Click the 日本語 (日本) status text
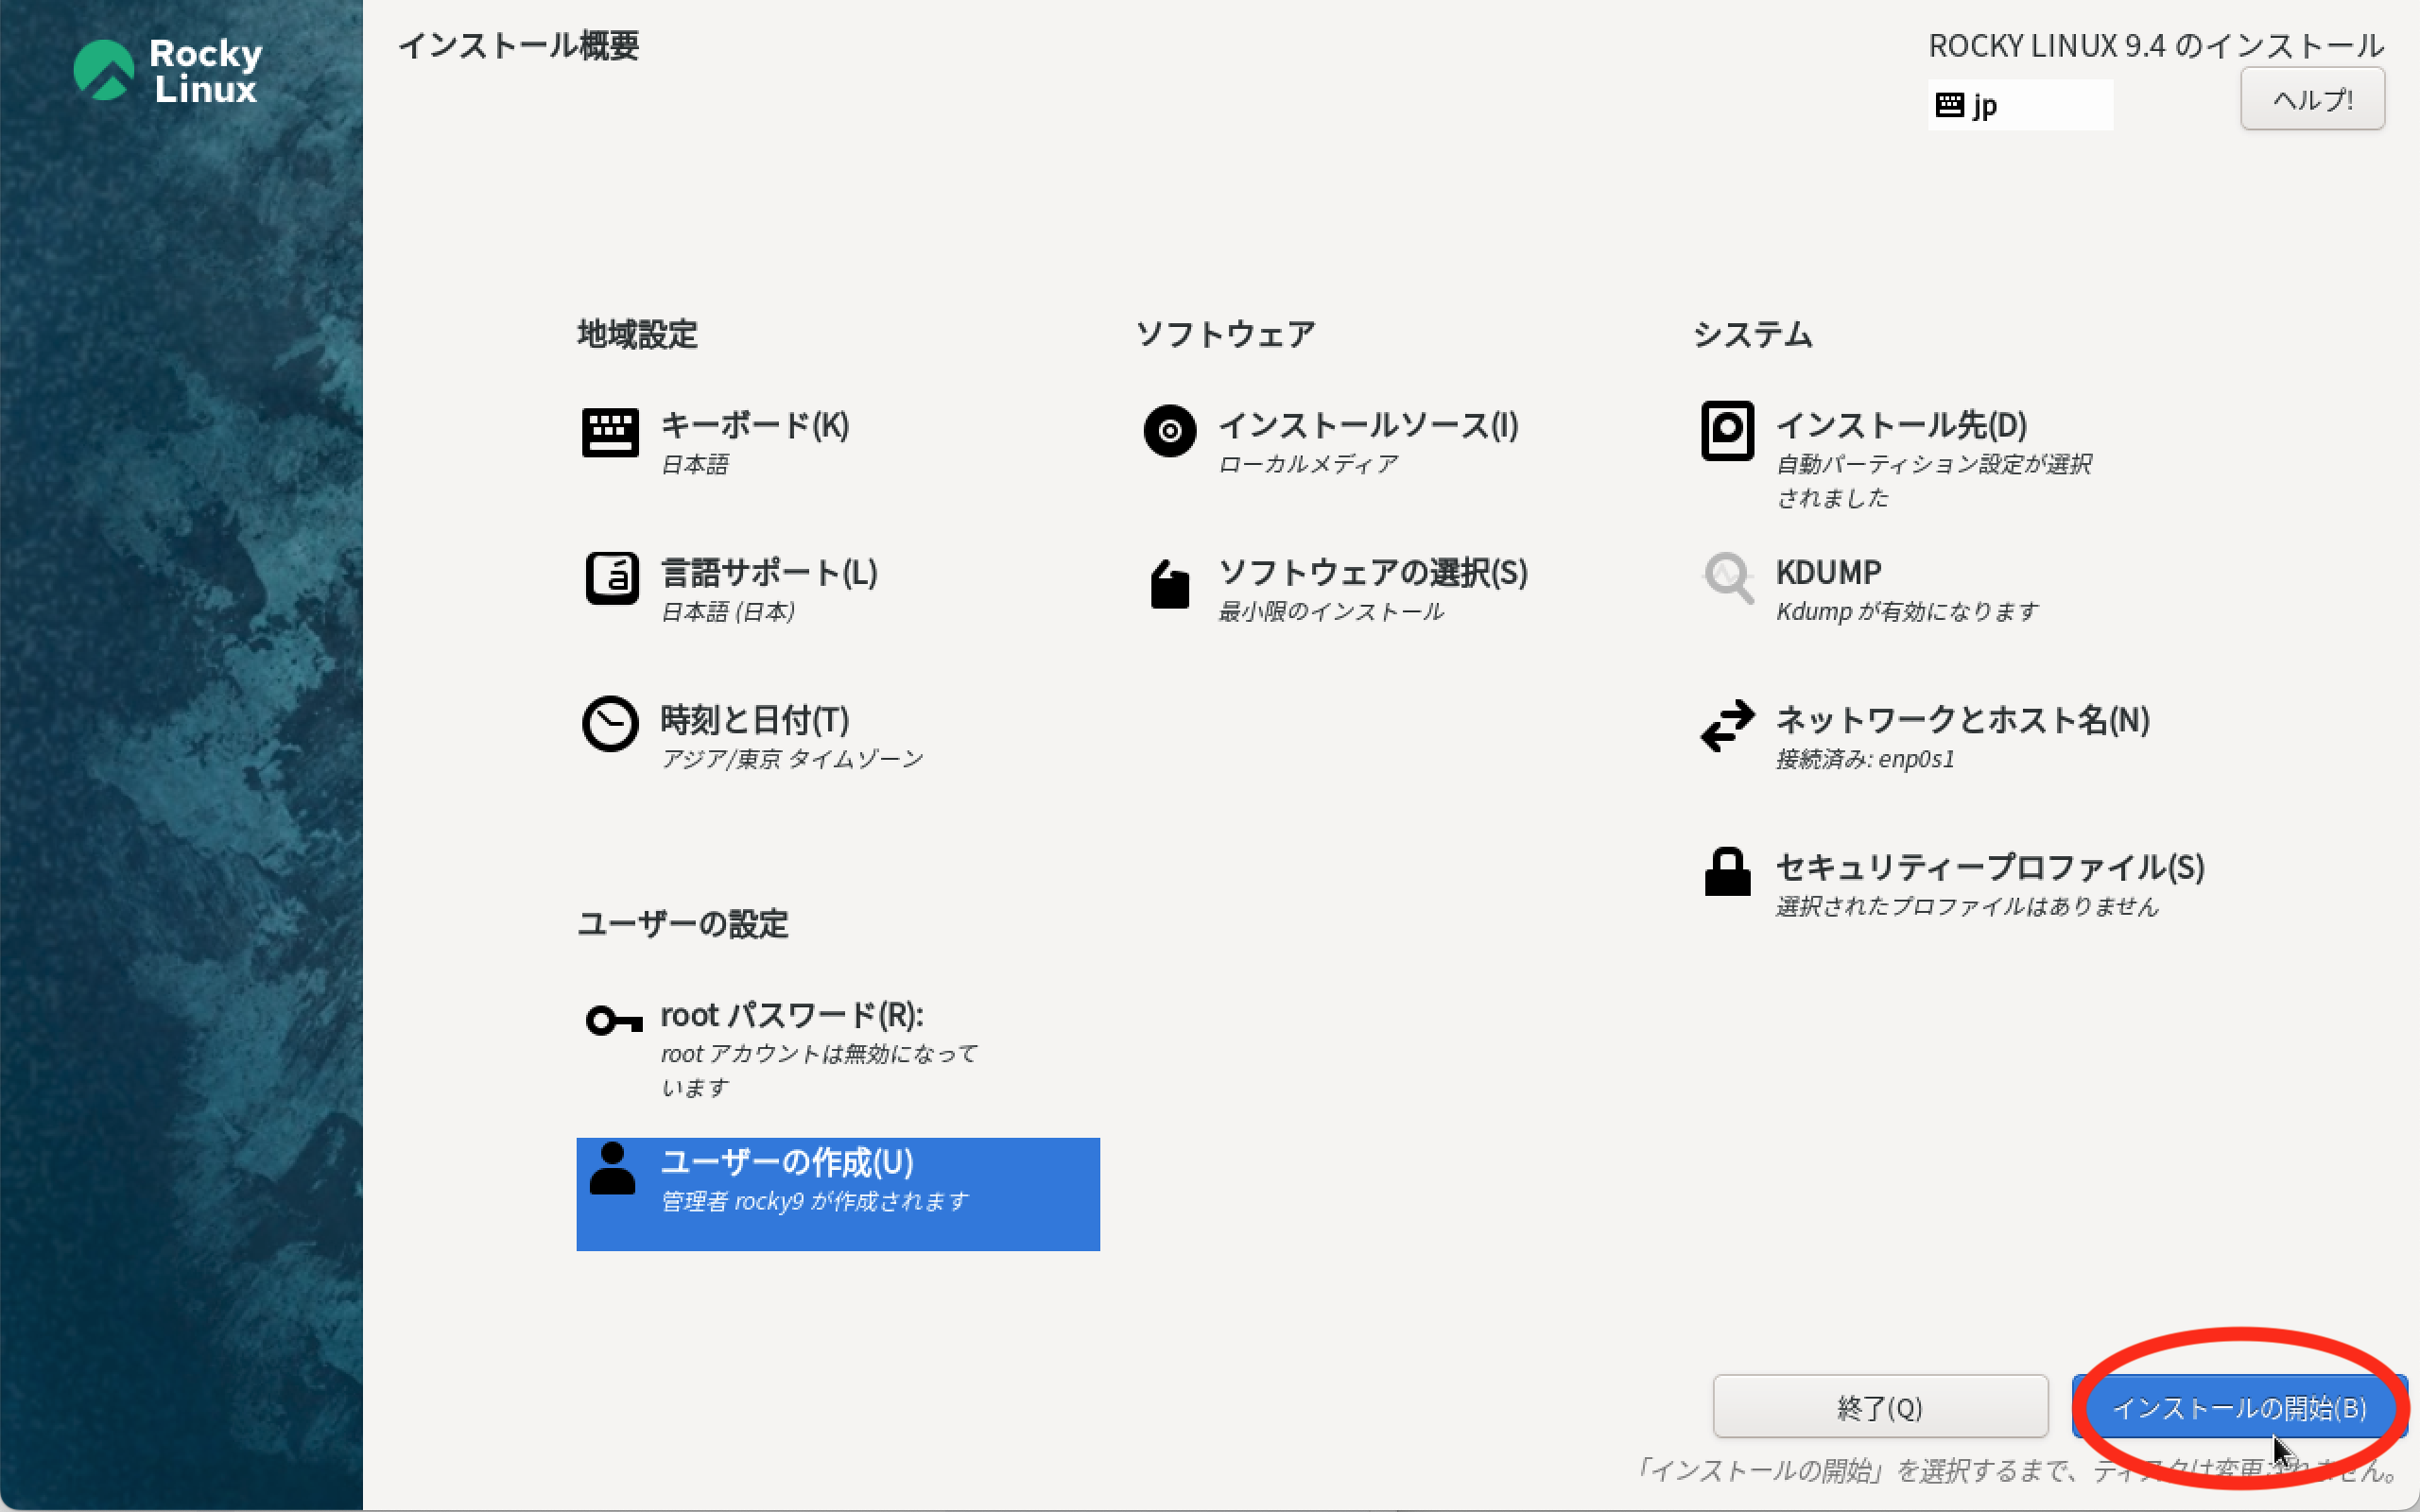 728,612
